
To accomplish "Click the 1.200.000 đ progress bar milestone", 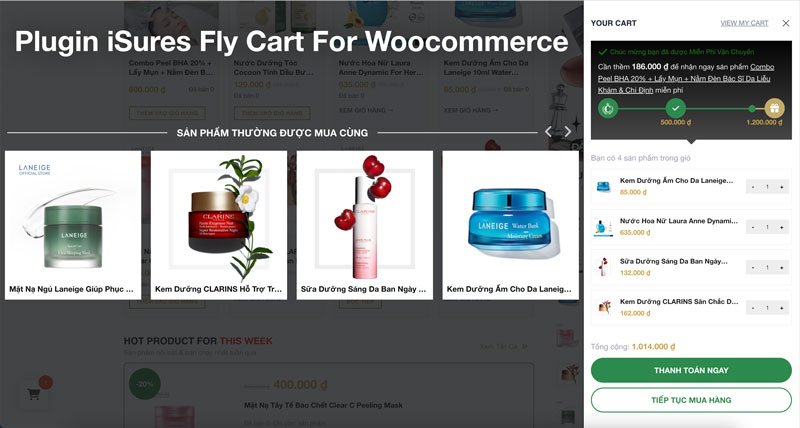I will point(764,122).
